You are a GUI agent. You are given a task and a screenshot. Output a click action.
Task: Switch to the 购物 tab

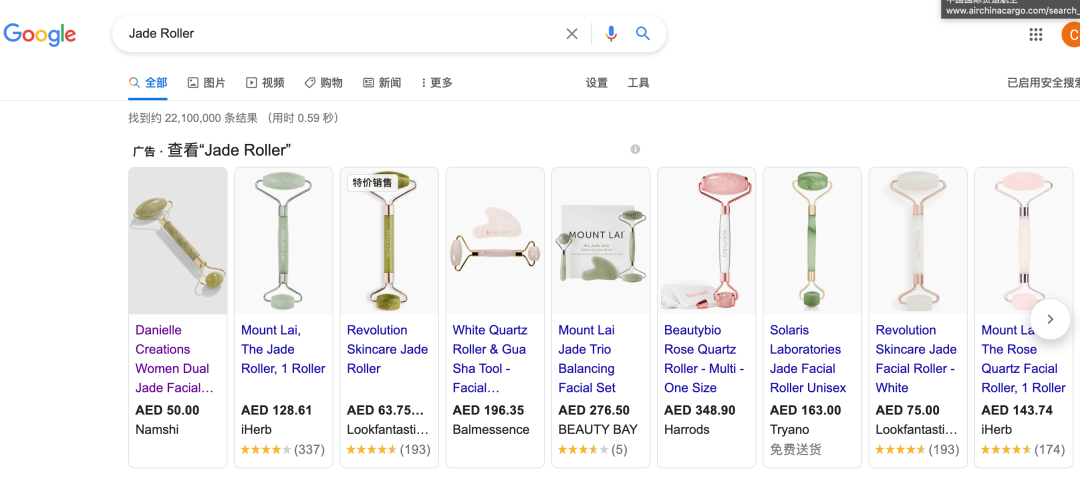tap(324, 83)
